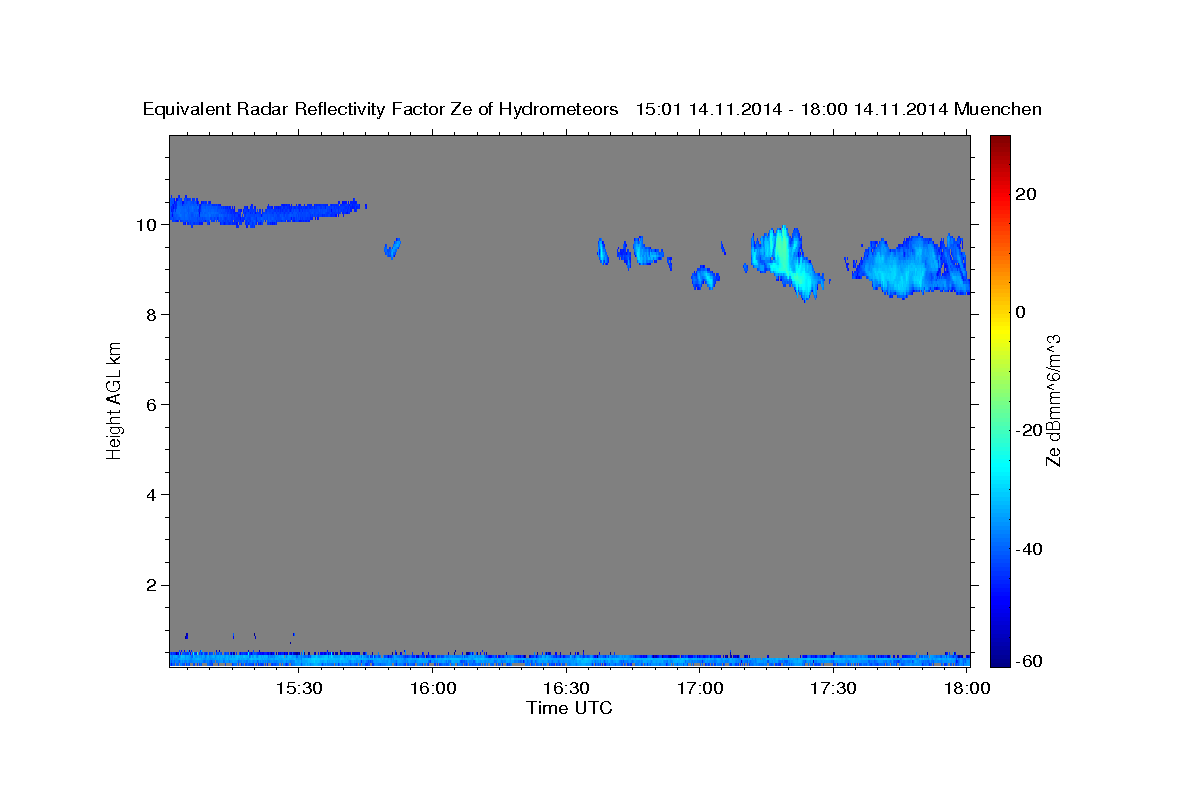Click the 'Height AGL km' axis label
Image resolution: width=1200 pixels, height=800 pixels.
(115, 399)
